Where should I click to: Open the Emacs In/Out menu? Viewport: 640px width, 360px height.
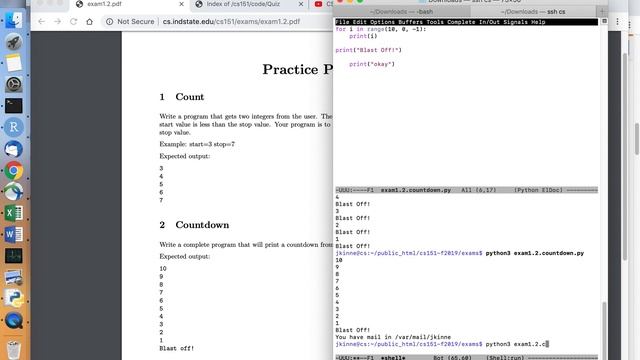click(x=489, y=22)
